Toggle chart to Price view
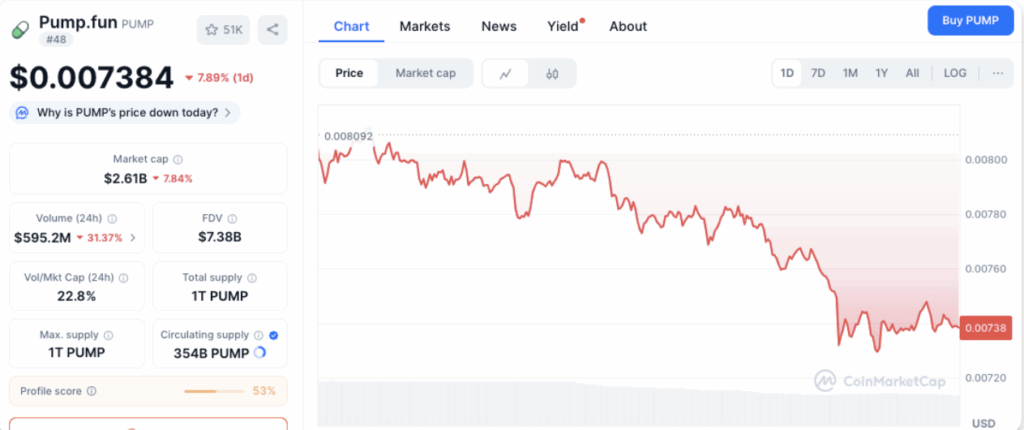The height and width of the screenshot is (430, 1024). tap(349, 73)
